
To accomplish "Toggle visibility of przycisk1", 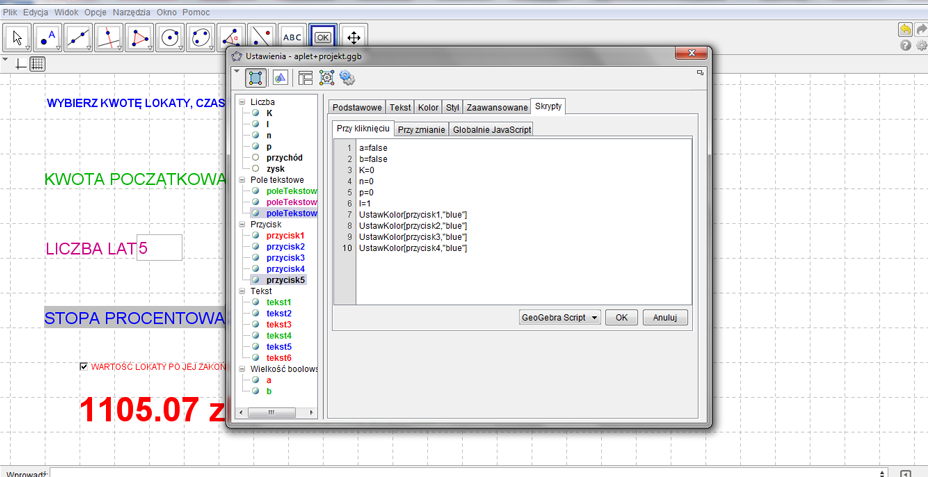I will tap(256, 236).
